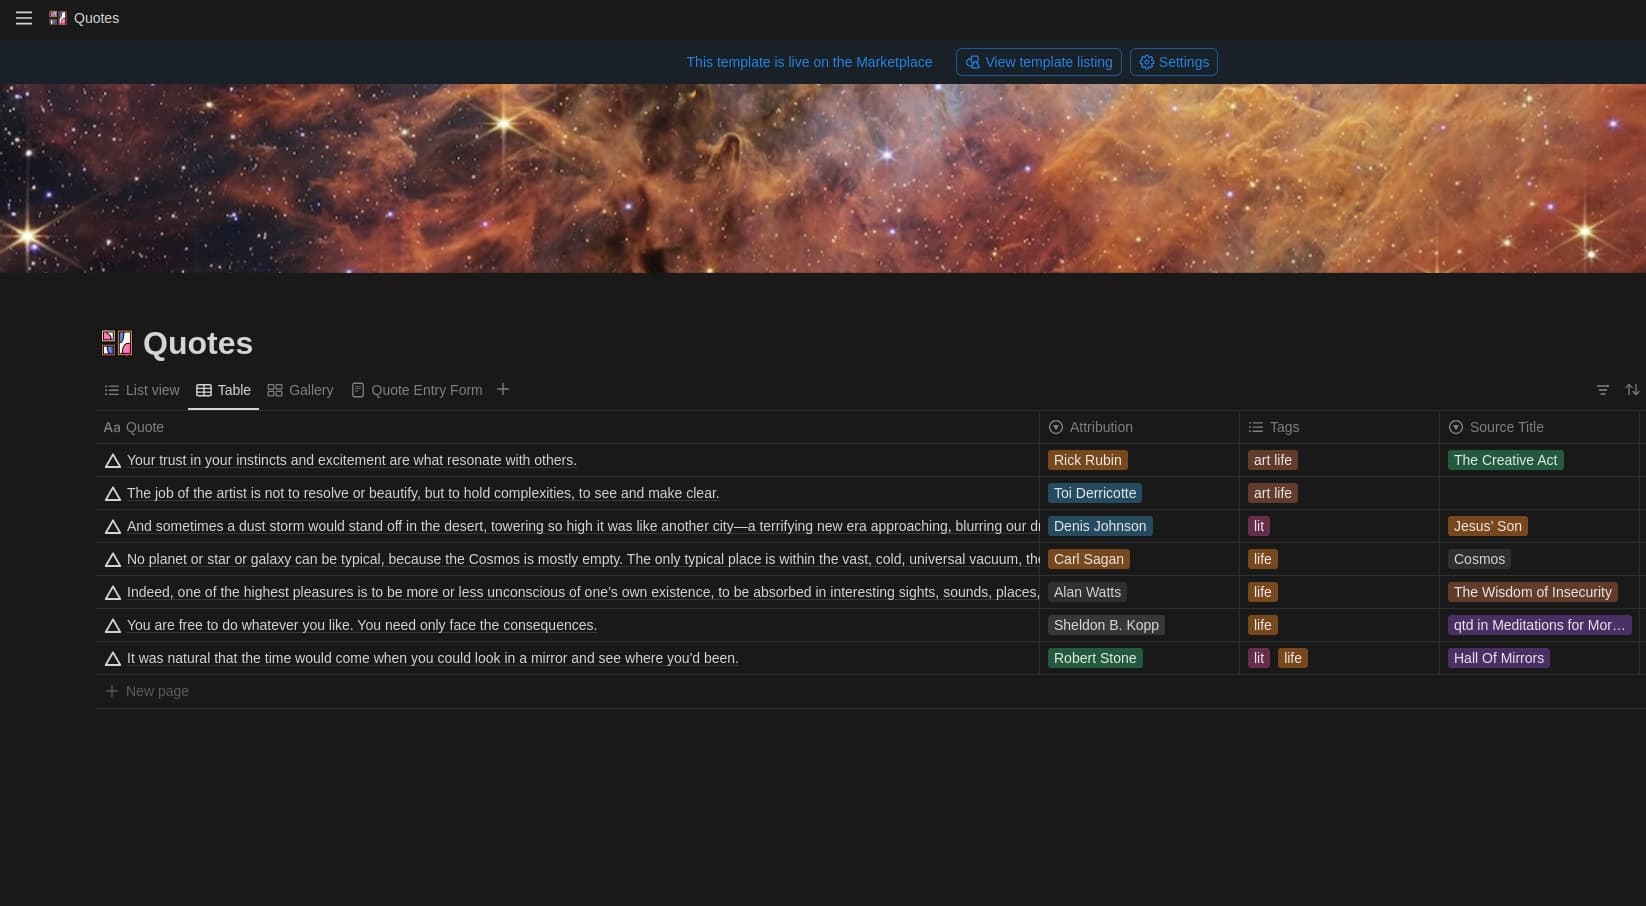Click the triangle icon of Robert Stone quote row
Screen dimensions: 1646x906
(113, 659)
